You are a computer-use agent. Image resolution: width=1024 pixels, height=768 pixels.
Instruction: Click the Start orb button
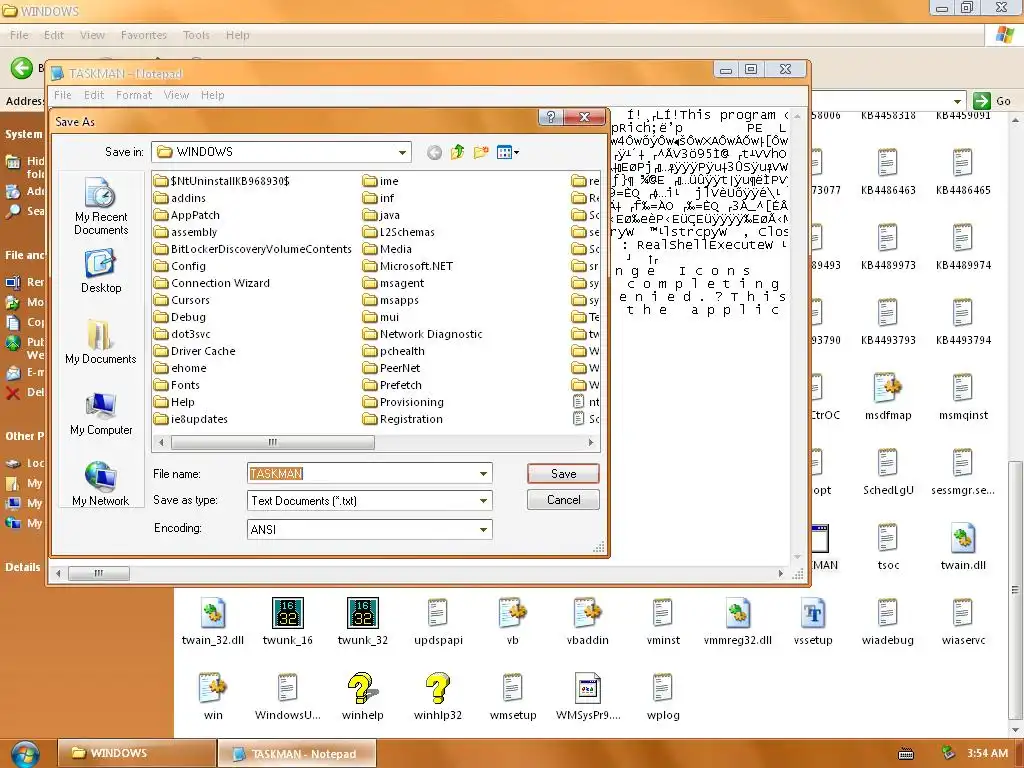[x=25, y=754]
